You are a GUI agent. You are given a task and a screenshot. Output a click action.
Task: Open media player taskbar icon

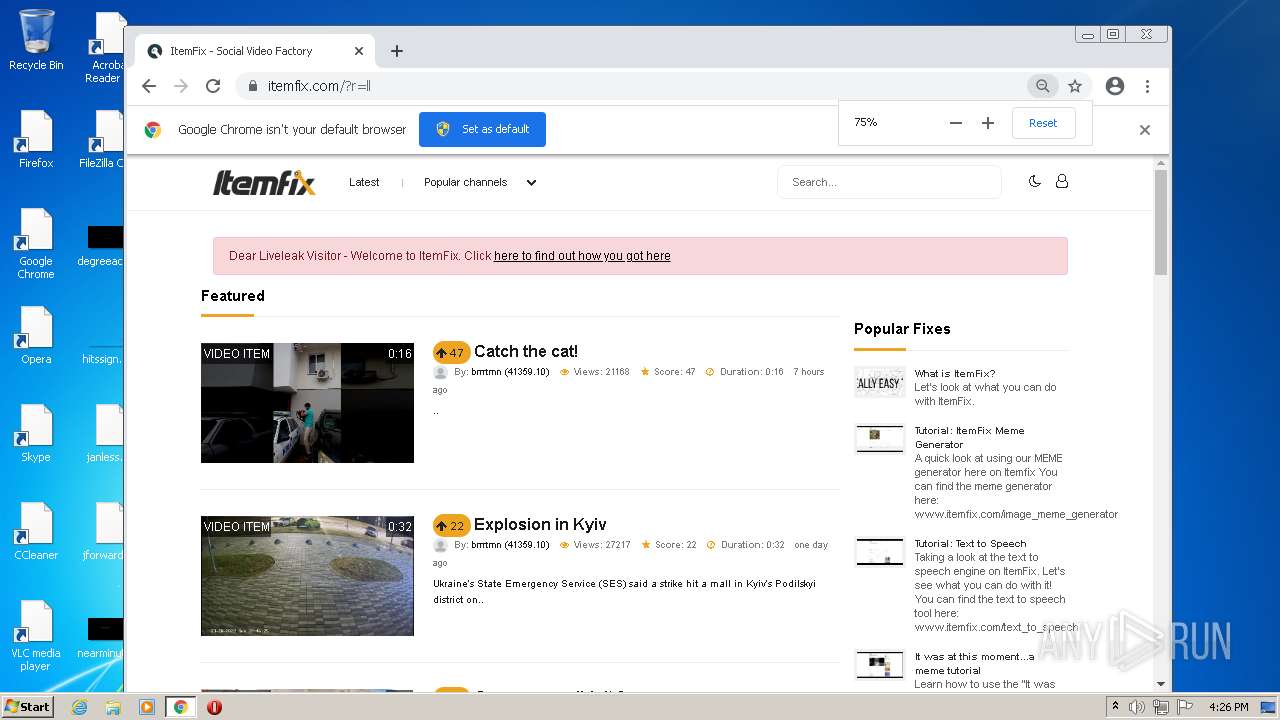(147, 707)
